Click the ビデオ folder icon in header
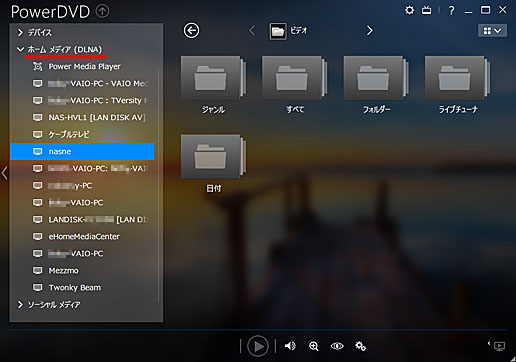 coord(278,31)
